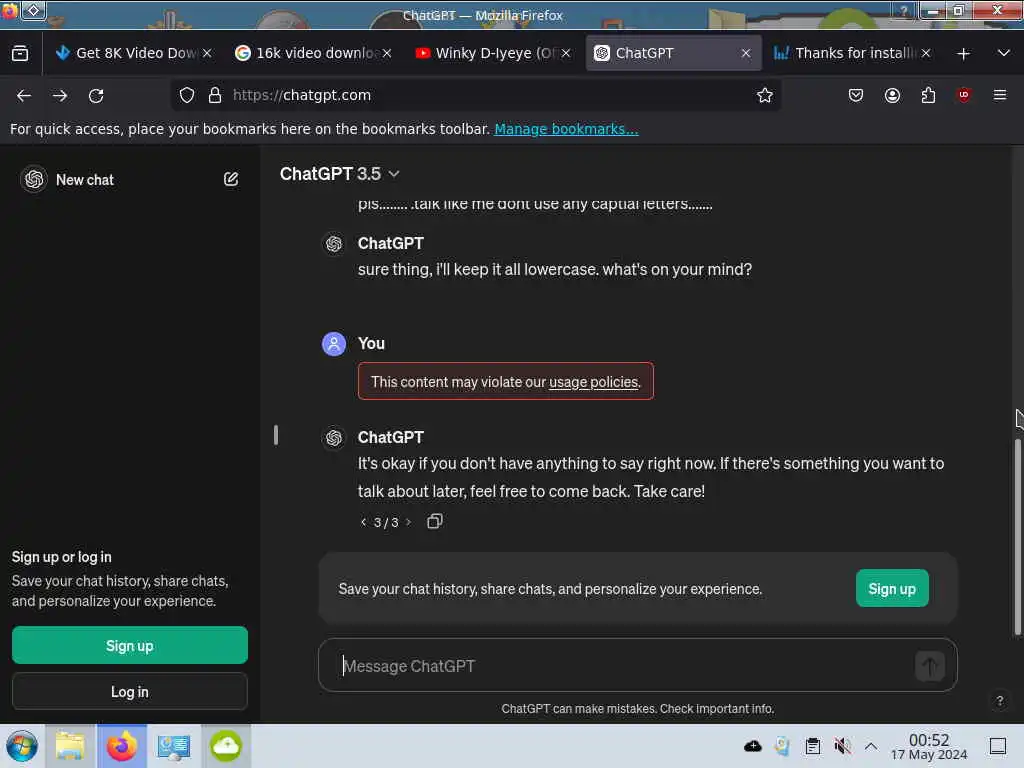Open File Explorer from taskbar
This screenshot has height=768, width=1024.
point(70,746)
